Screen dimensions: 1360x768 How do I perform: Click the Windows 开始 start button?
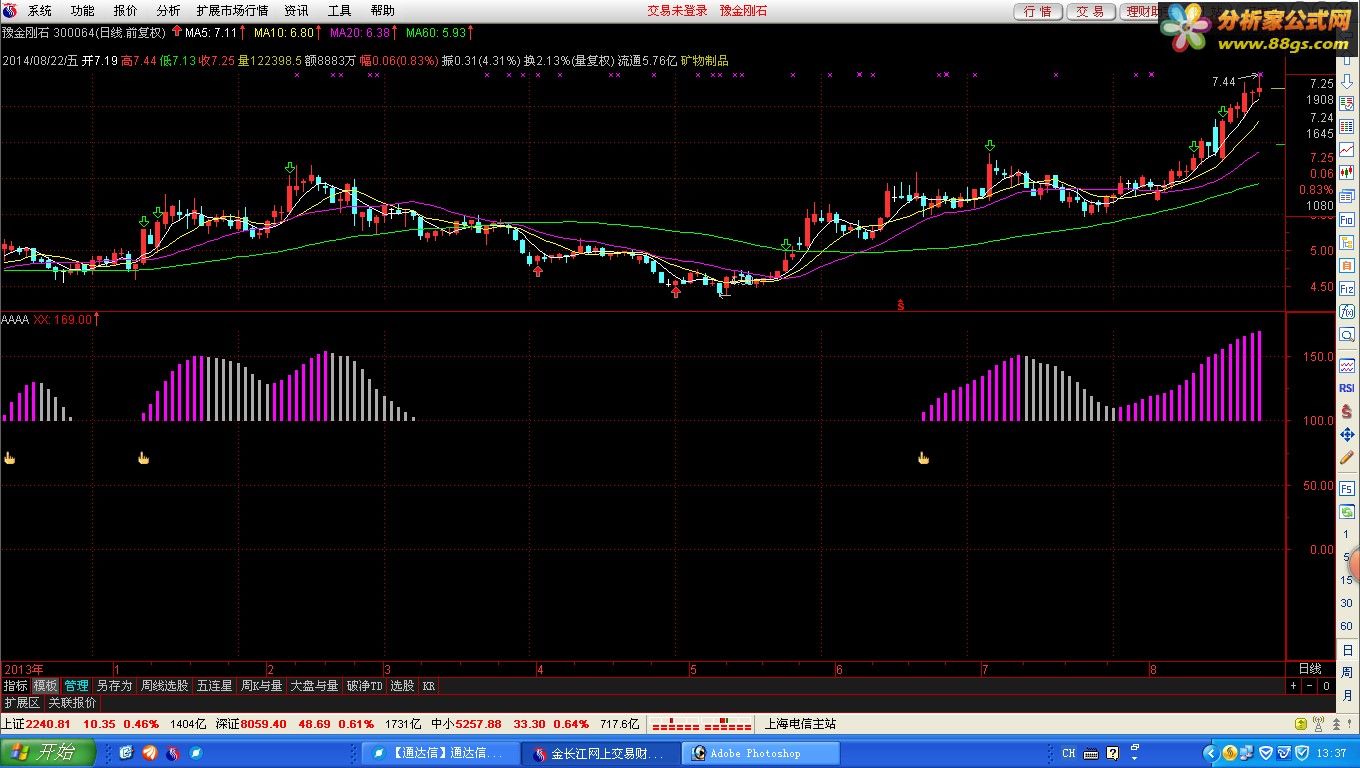pyautogui.click(x=48, y=752)
